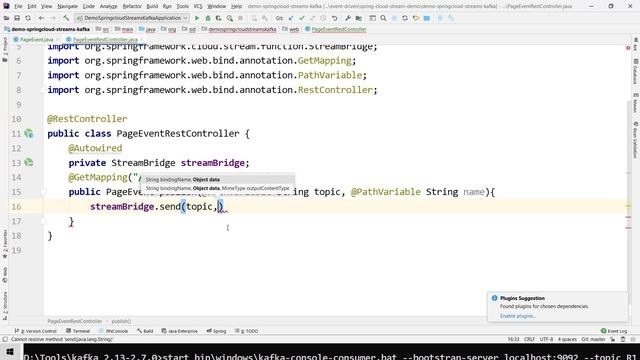The image size is (640, 360).
Task: Click the tool windows toggle icon in status bar
Action: pos(5,339)
